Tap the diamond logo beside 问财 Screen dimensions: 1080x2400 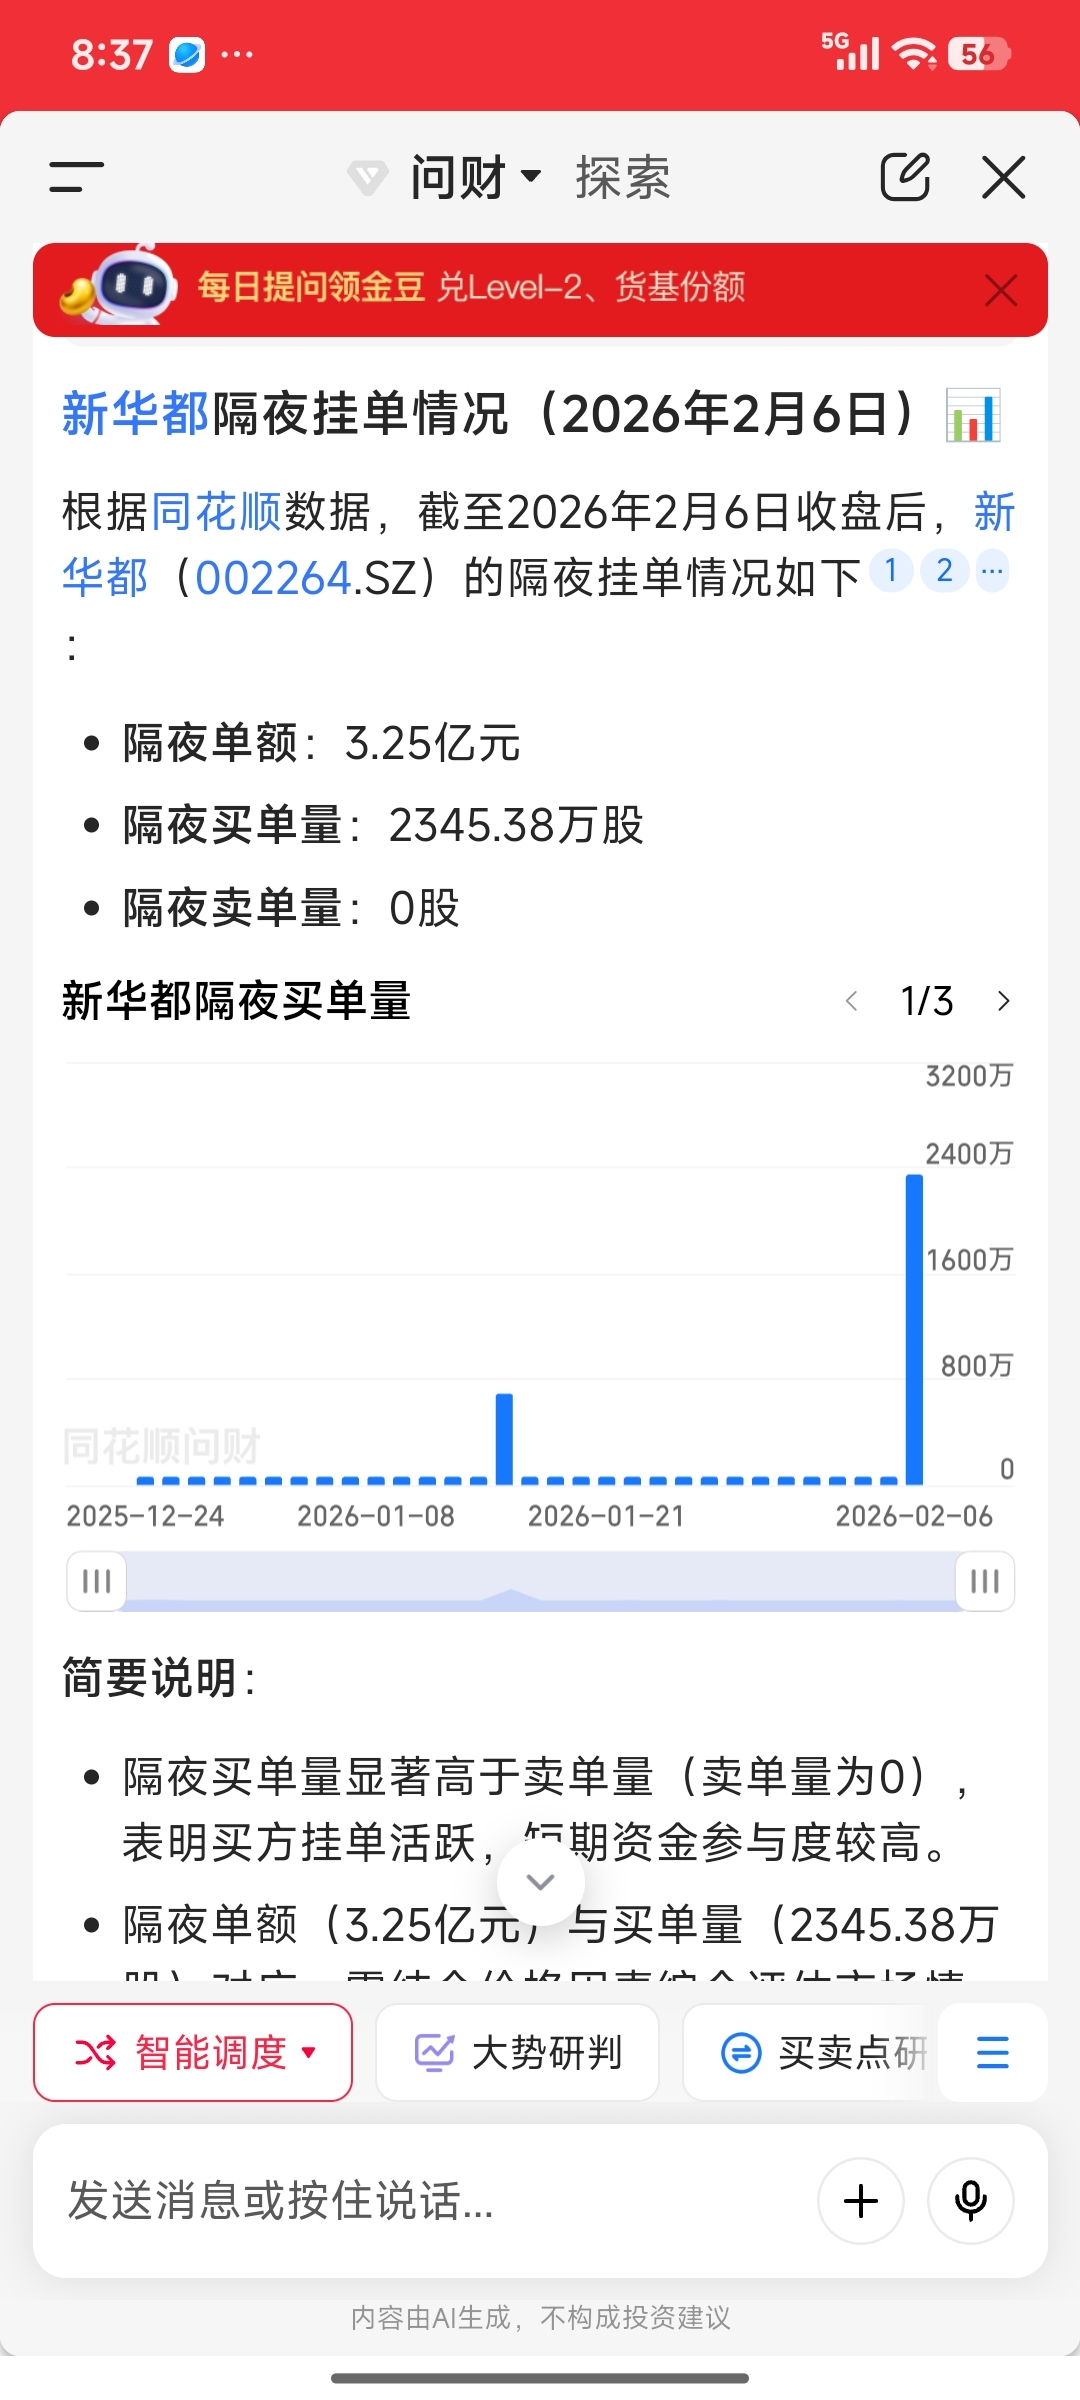click(367, 179)
